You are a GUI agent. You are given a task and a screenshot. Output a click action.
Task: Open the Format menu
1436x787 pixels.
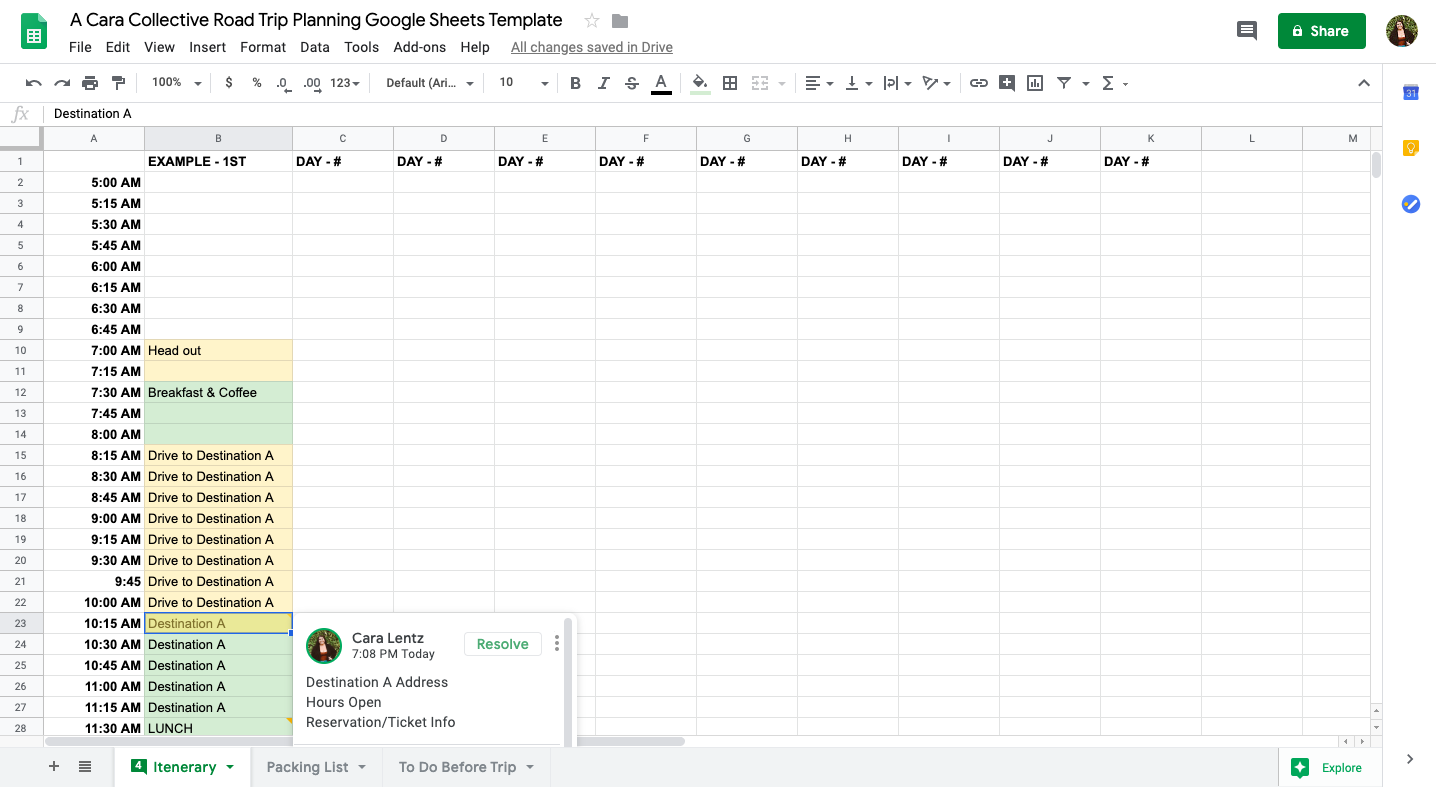tap(263, 47)
